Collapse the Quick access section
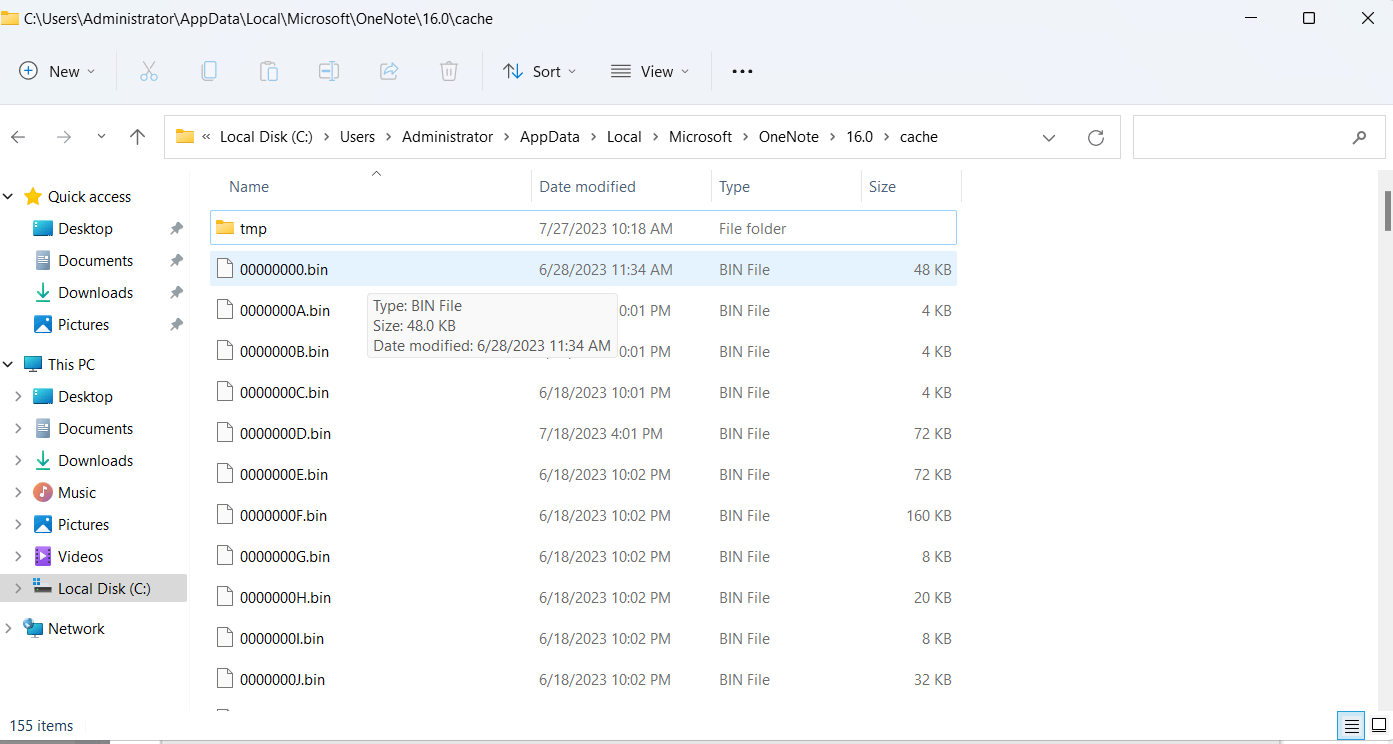Screen dimensions: 1393x744 point(8,197)
